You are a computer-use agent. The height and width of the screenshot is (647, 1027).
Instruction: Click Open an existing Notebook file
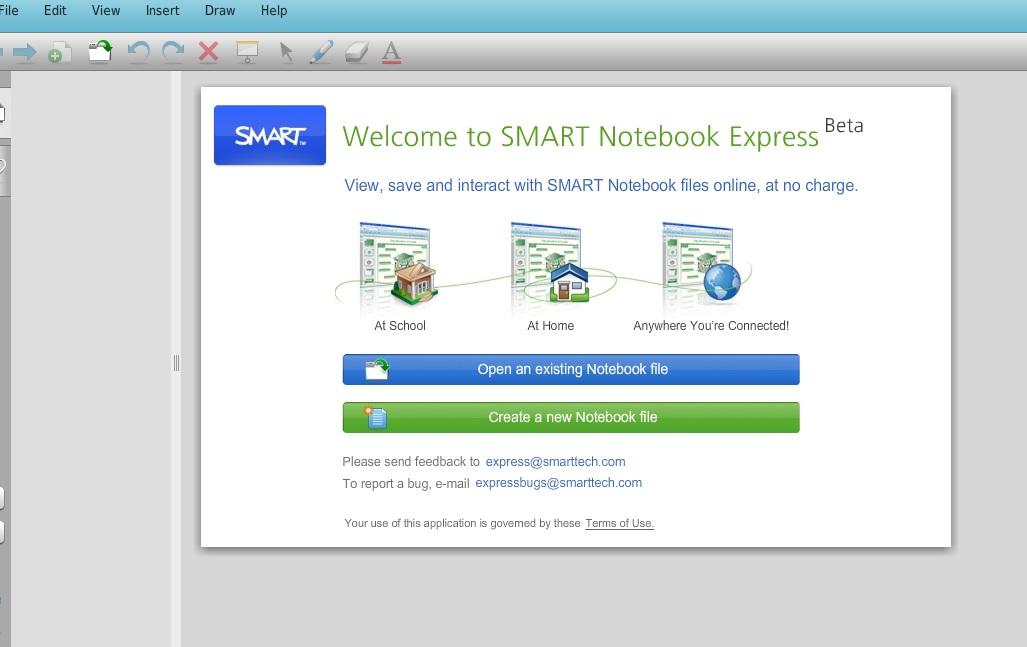coord(571,369)
